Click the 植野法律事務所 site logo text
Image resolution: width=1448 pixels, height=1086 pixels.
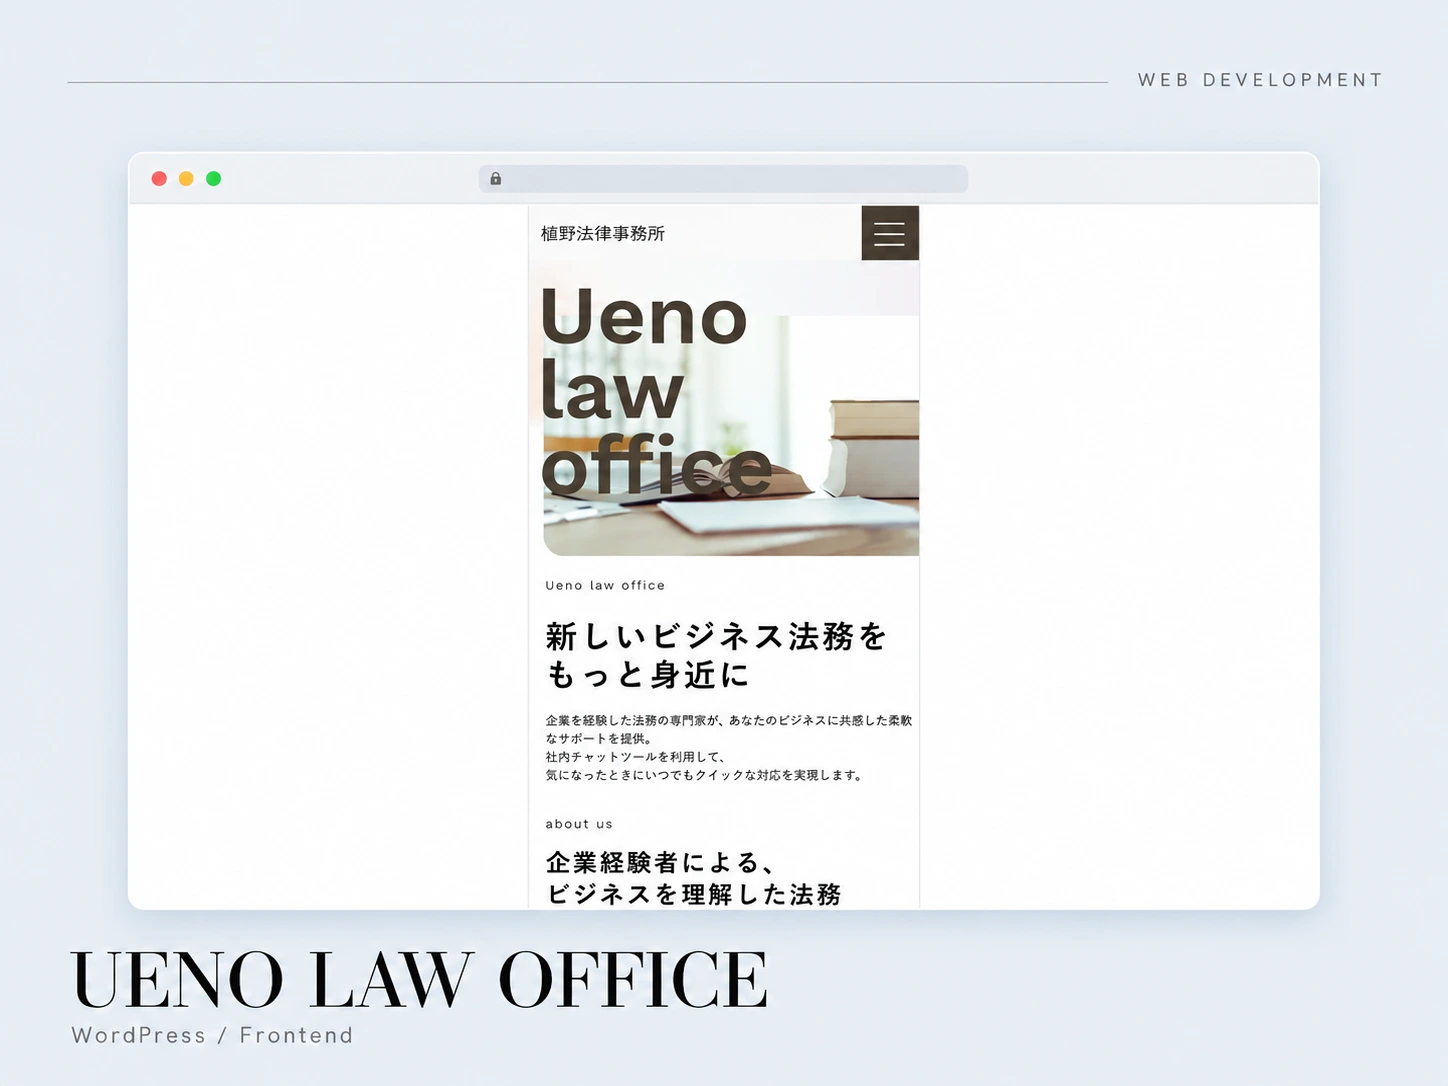(x=603, y=233)
